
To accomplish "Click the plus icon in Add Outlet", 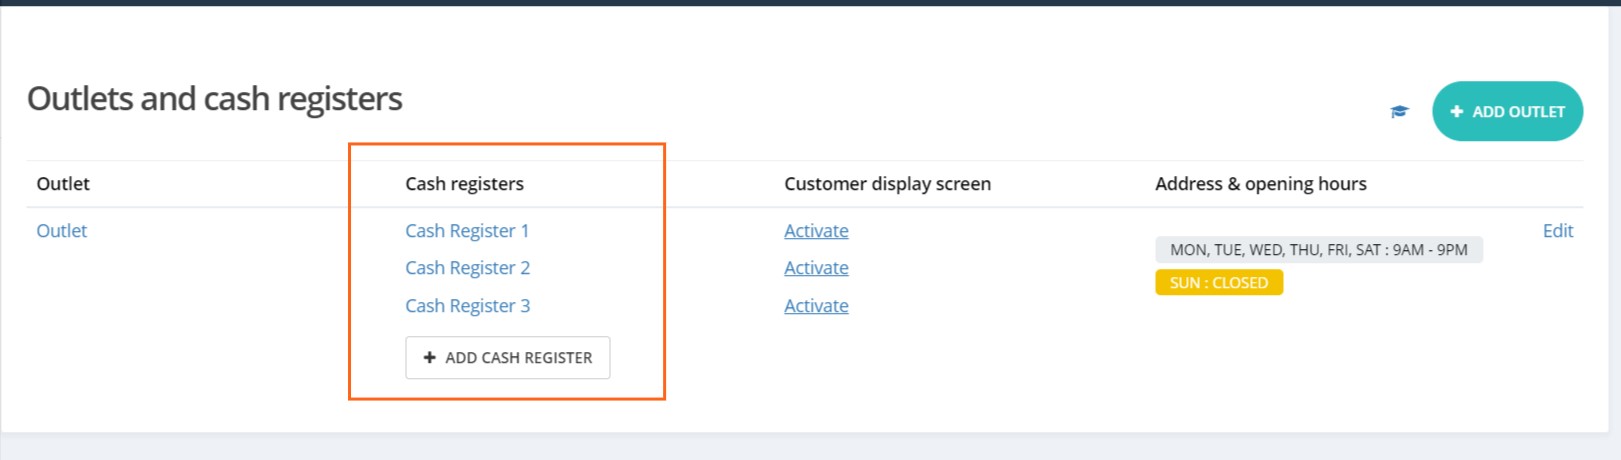I will 1456,112.
